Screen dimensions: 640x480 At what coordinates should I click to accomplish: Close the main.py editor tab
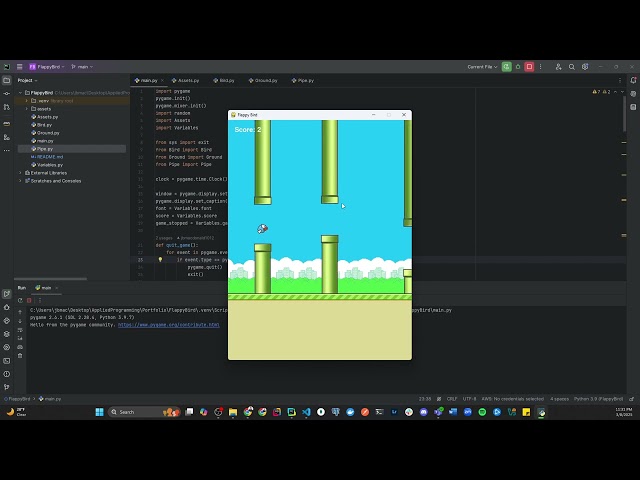[162, 80]
